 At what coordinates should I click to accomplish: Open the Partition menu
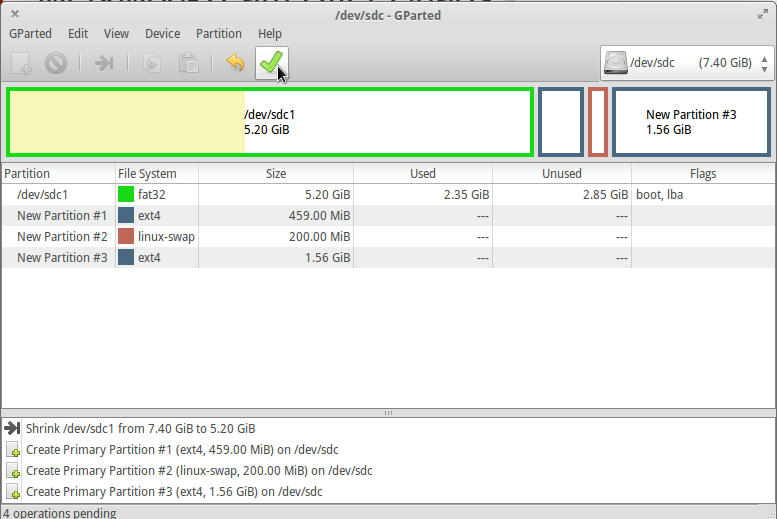coord(218,33)
